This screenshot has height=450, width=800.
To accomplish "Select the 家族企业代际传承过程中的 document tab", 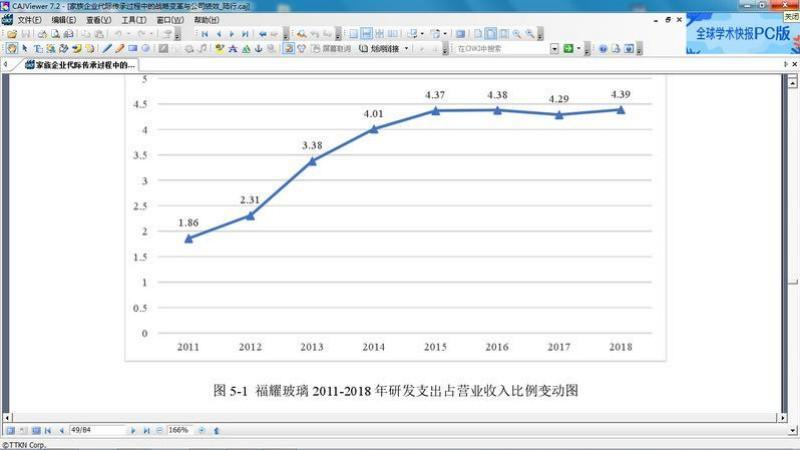I will click(x=85, y=64).
